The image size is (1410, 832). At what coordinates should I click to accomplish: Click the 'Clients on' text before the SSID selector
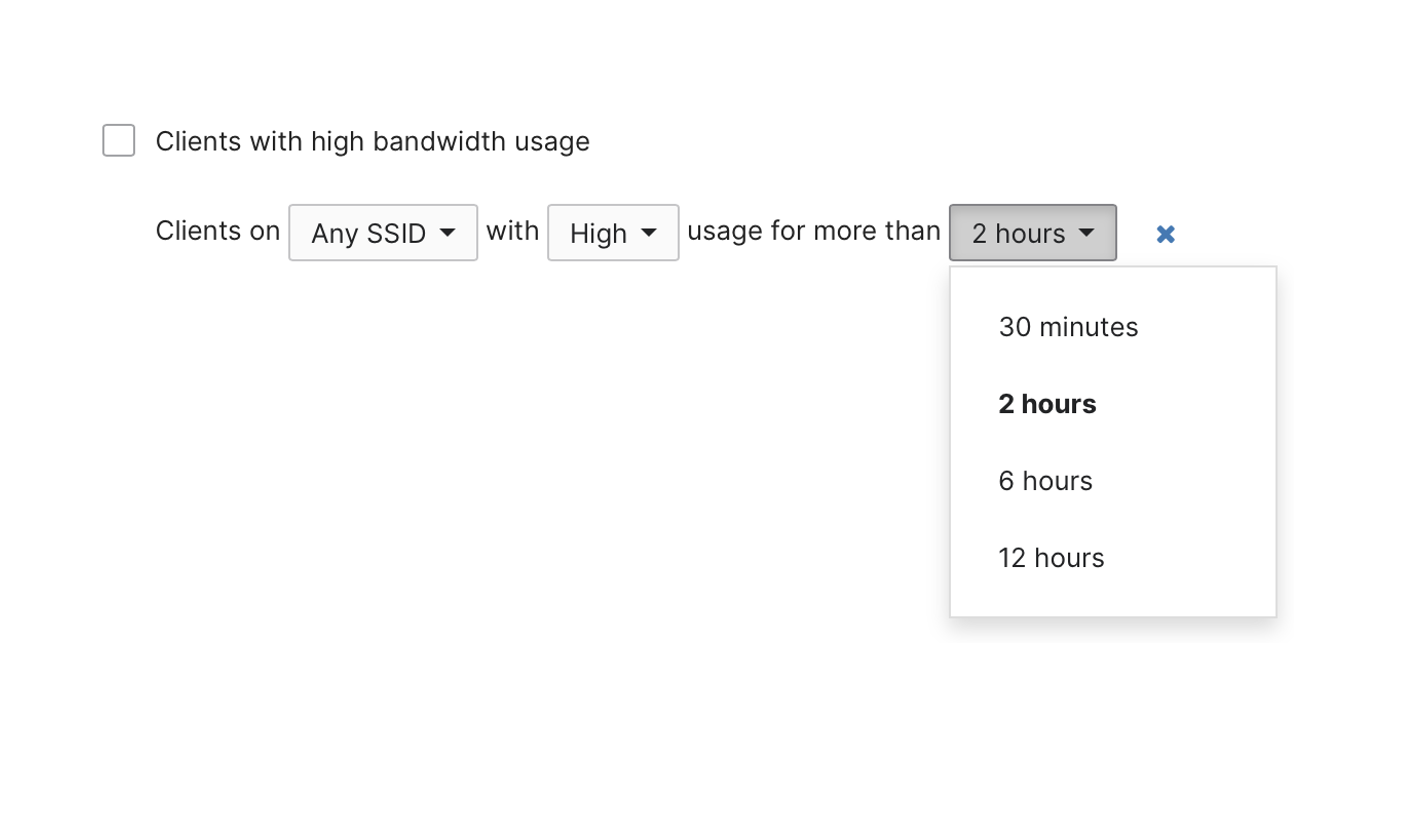pyautogui.click(x=218, y=231)
